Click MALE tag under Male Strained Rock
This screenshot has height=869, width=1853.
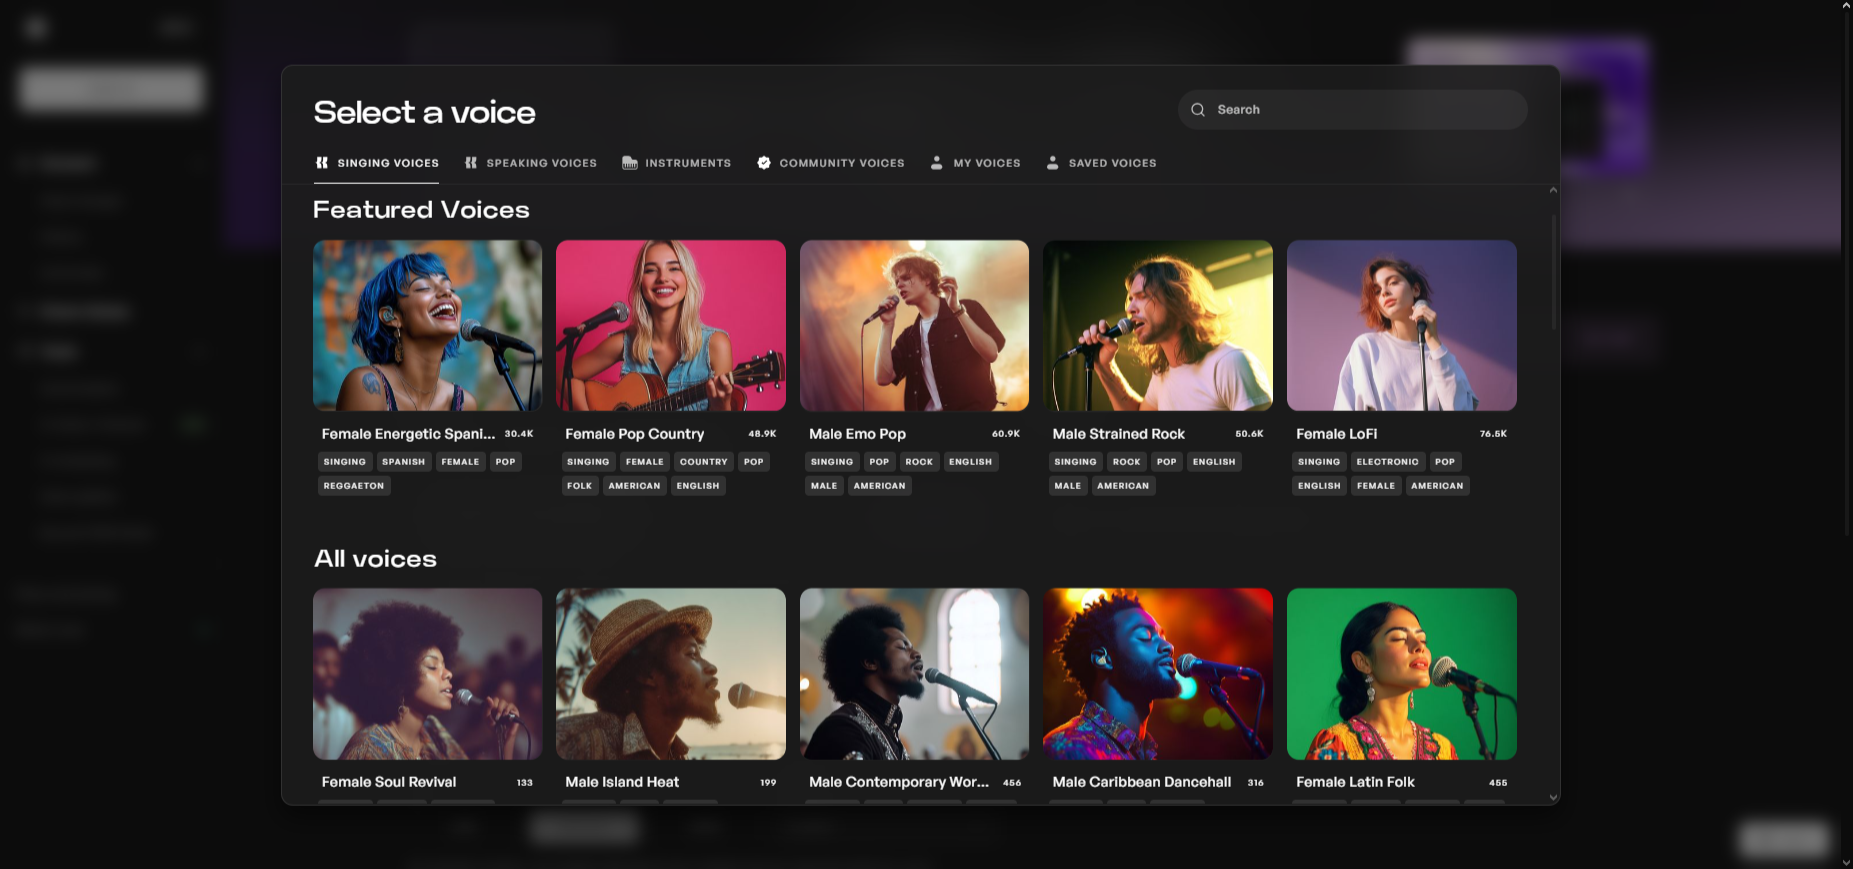pos(1068,486)
